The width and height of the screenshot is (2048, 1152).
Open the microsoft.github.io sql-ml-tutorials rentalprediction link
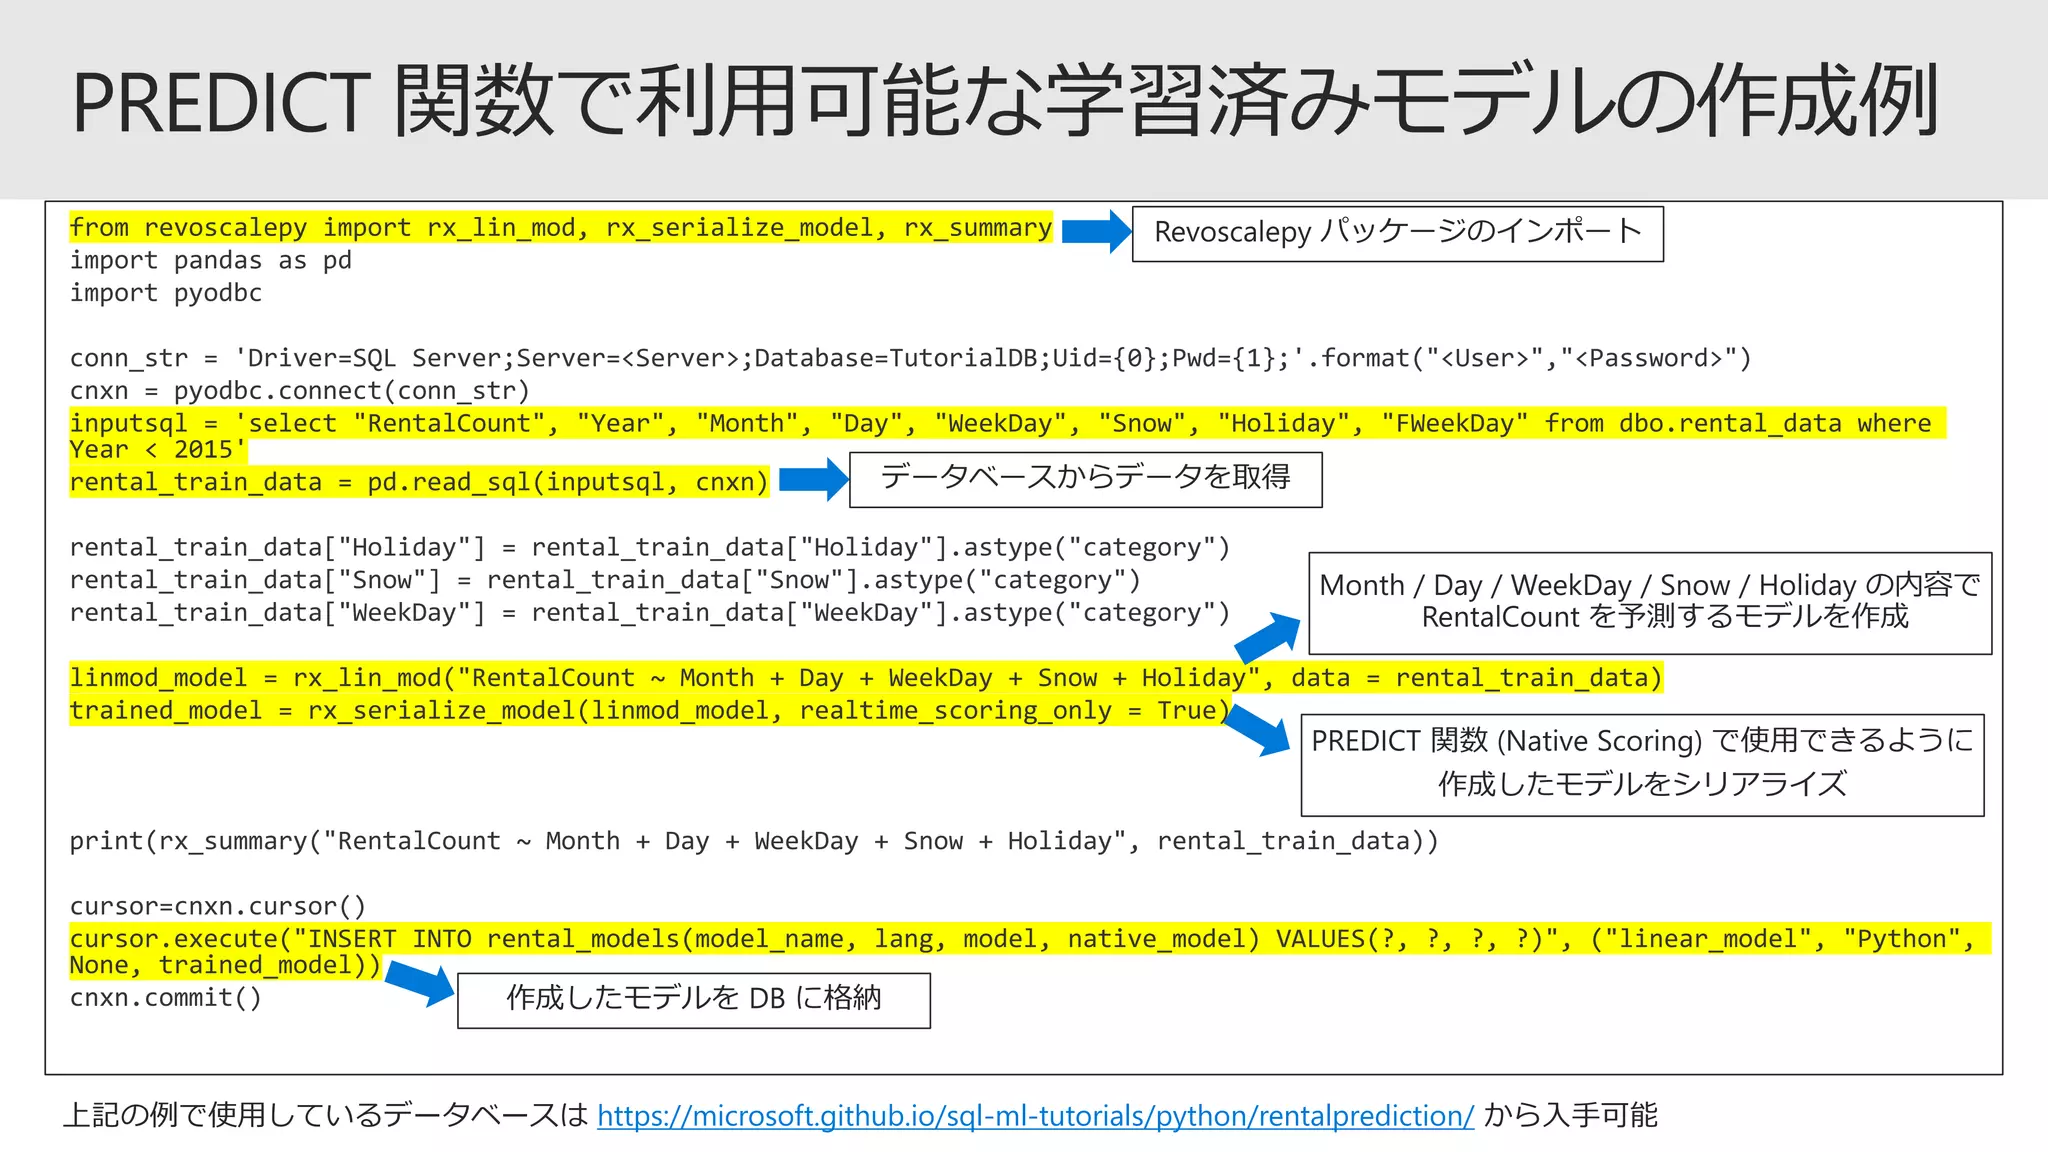[x=1036, y=1115]
